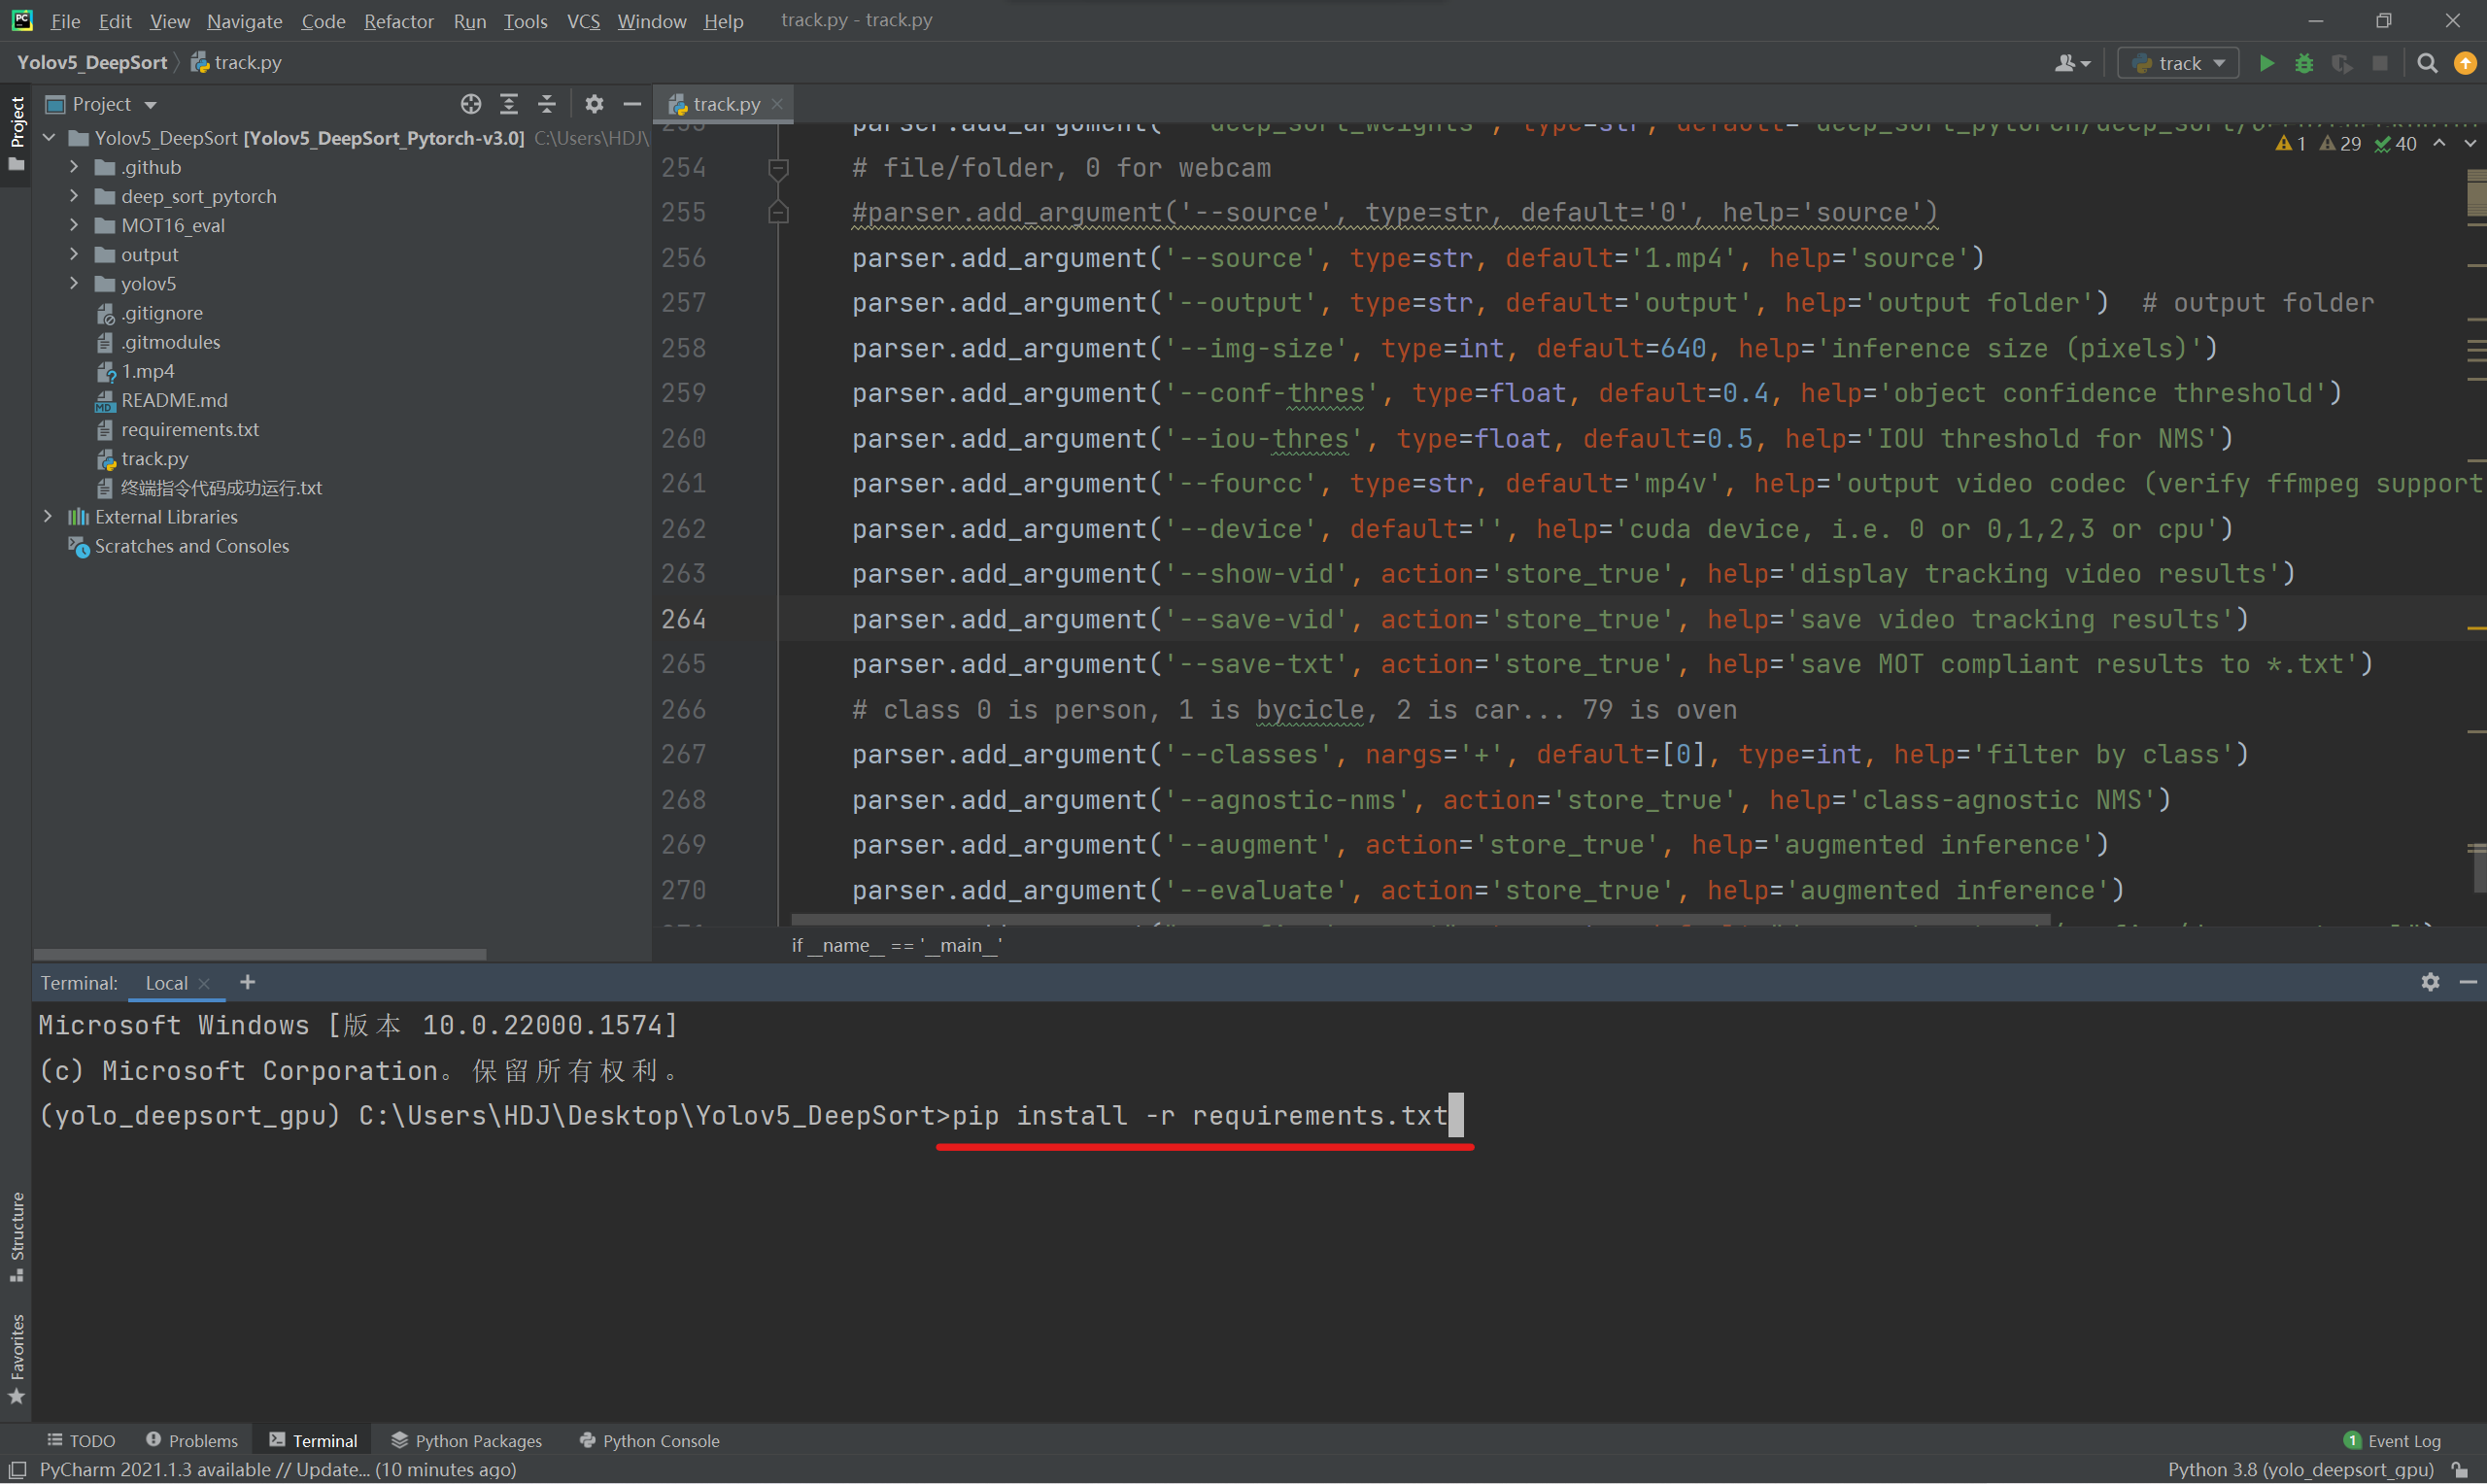This screenshot has height=1484, width=2487.
Task: Run the track configuration
Action: point(2267,63)
